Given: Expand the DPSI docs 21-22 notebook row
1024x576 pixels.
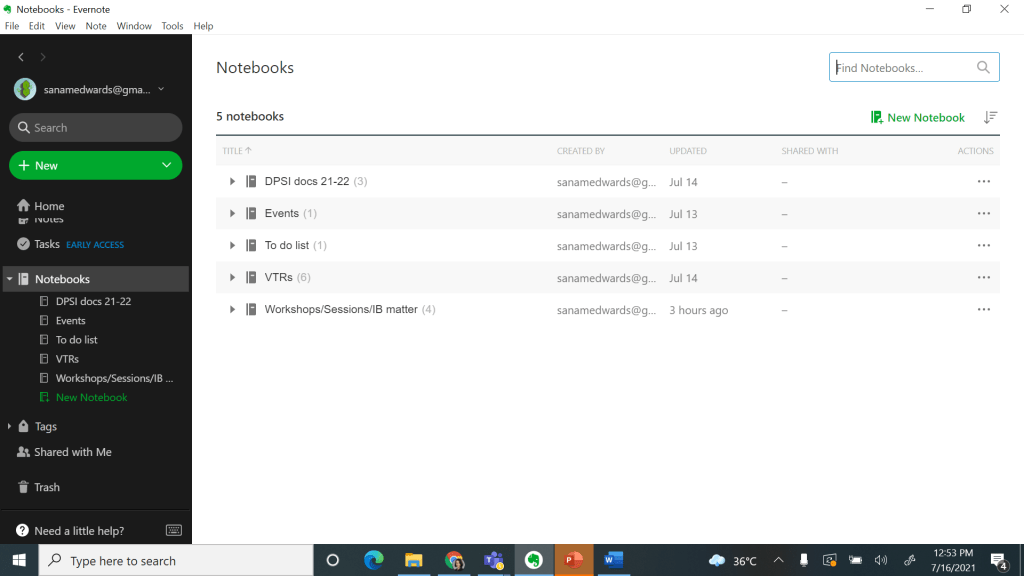Looking at the screenshot, I should pos(232,181).
